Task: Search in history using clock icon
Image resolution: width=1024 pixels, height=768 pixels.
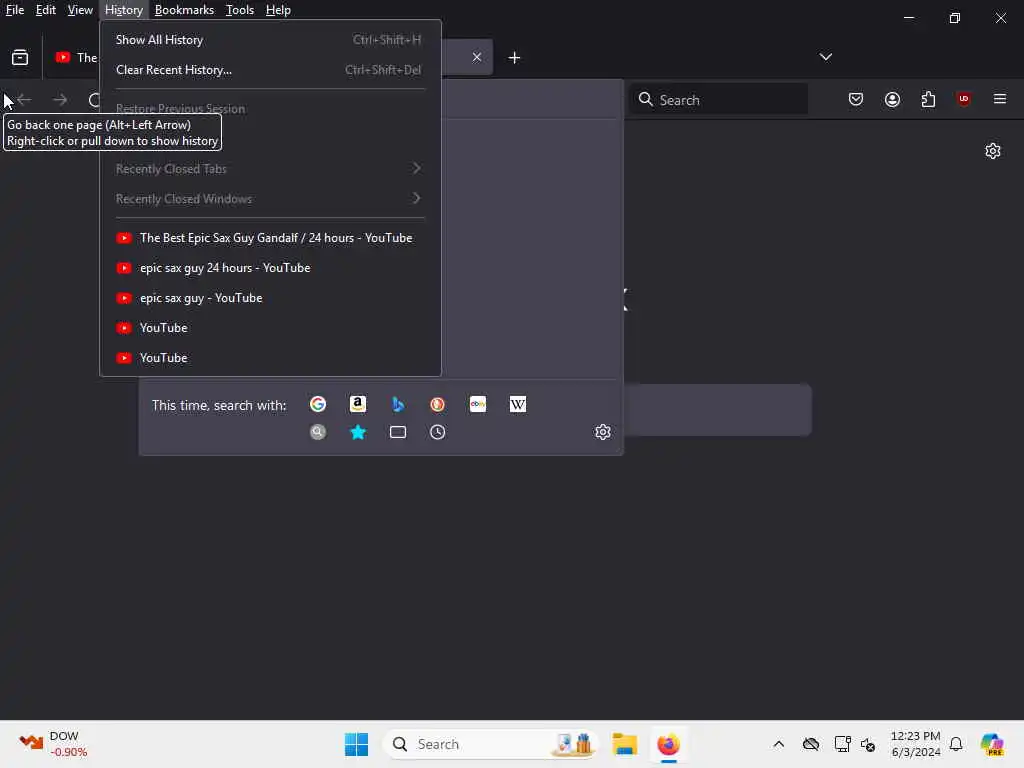Action: [438, 432]
